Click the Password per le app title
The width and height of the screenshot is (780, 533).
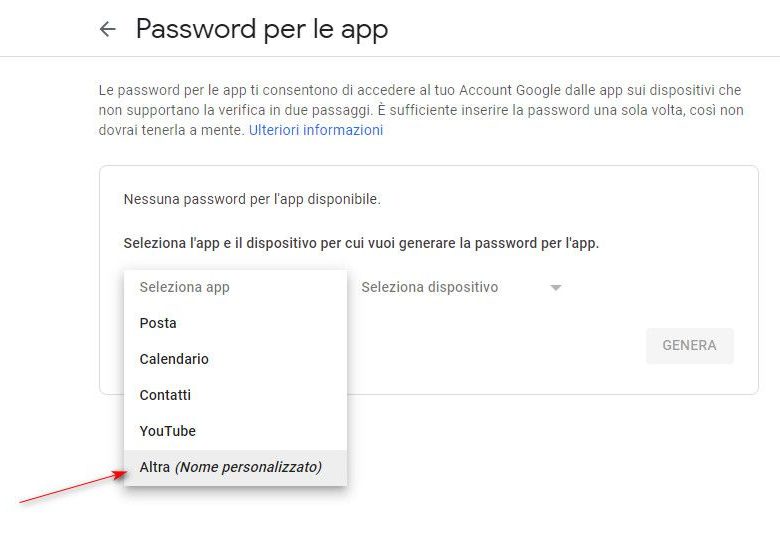[262, 29]
